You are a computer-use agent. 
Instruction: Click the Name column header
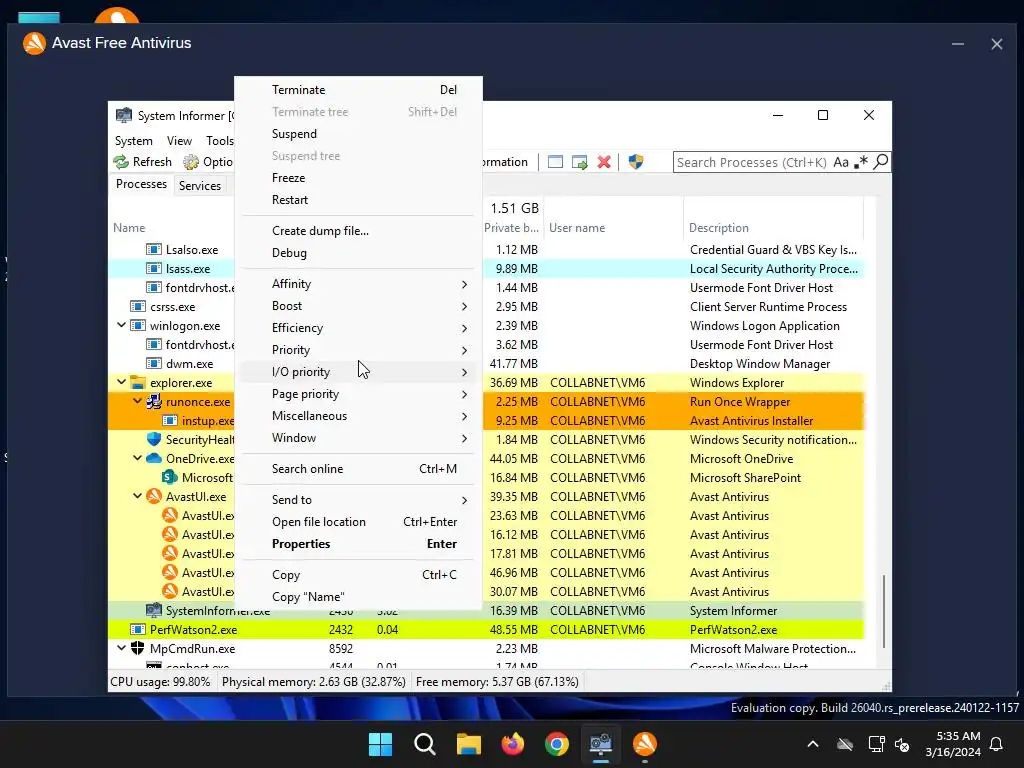coord(129,228)
